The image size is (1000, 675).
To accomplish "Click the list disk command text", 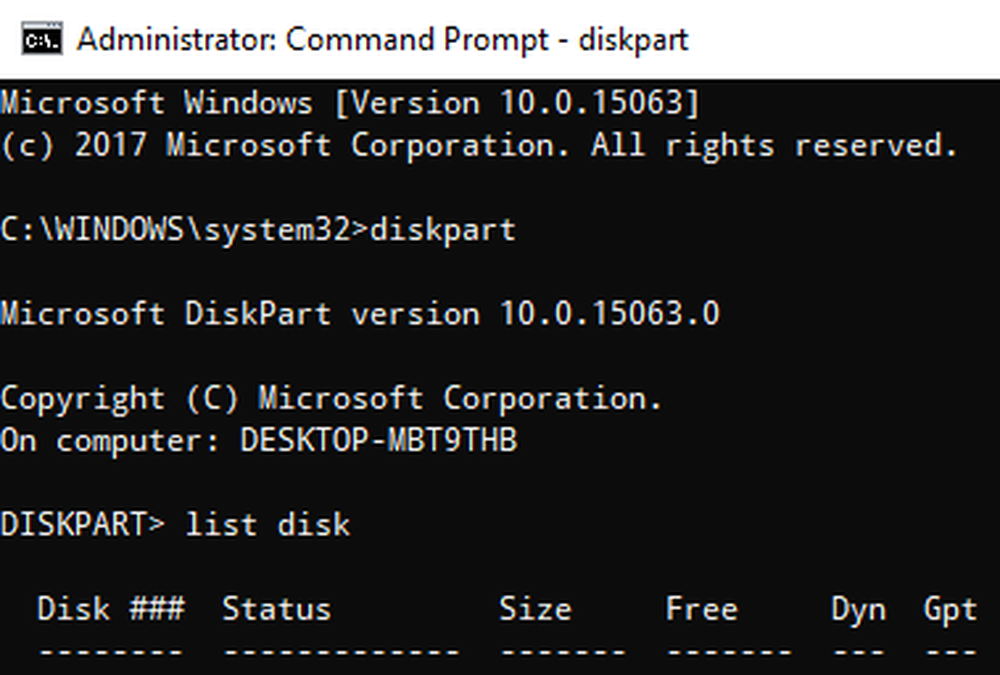I will (268, 524).
